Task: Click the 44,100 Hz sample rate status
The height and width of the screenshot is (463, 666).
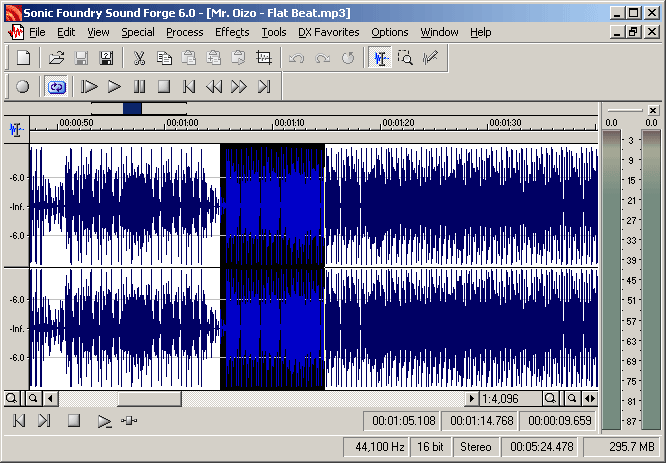Action: [x=376, y=447]
